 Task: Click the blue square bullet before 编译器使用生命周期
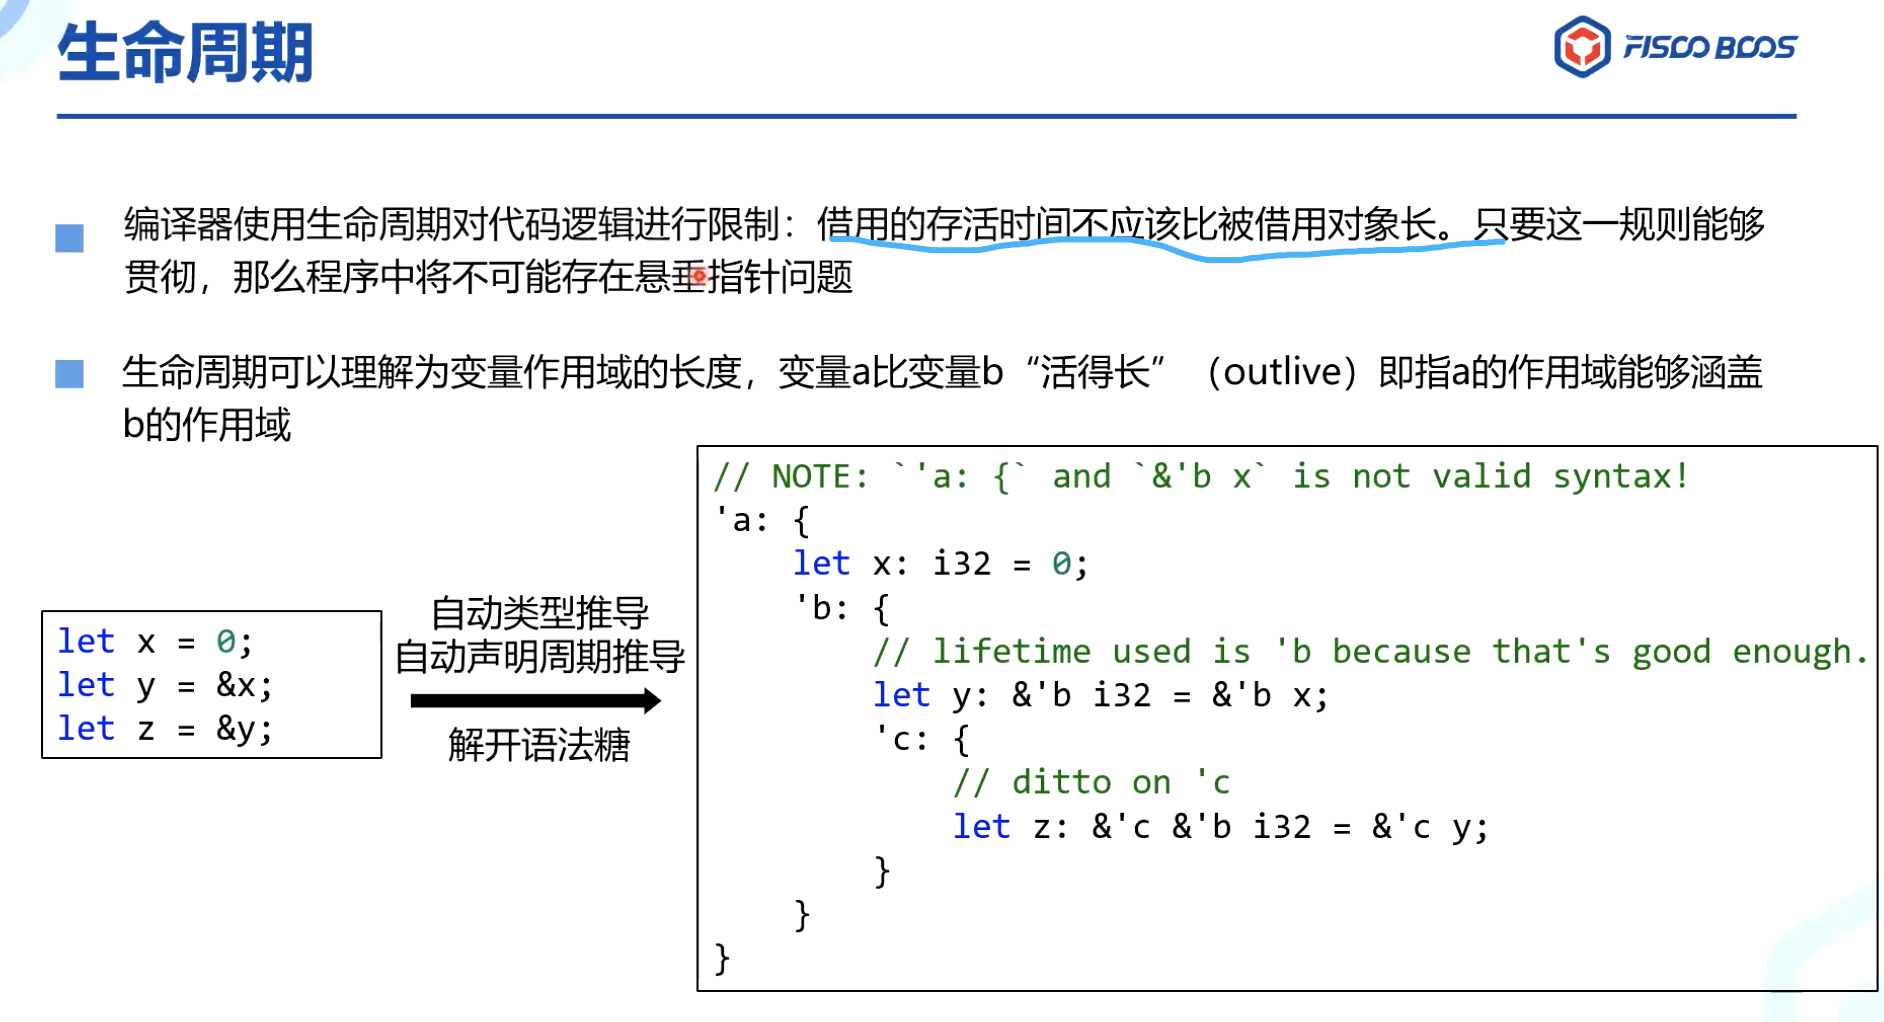[69, 238]
